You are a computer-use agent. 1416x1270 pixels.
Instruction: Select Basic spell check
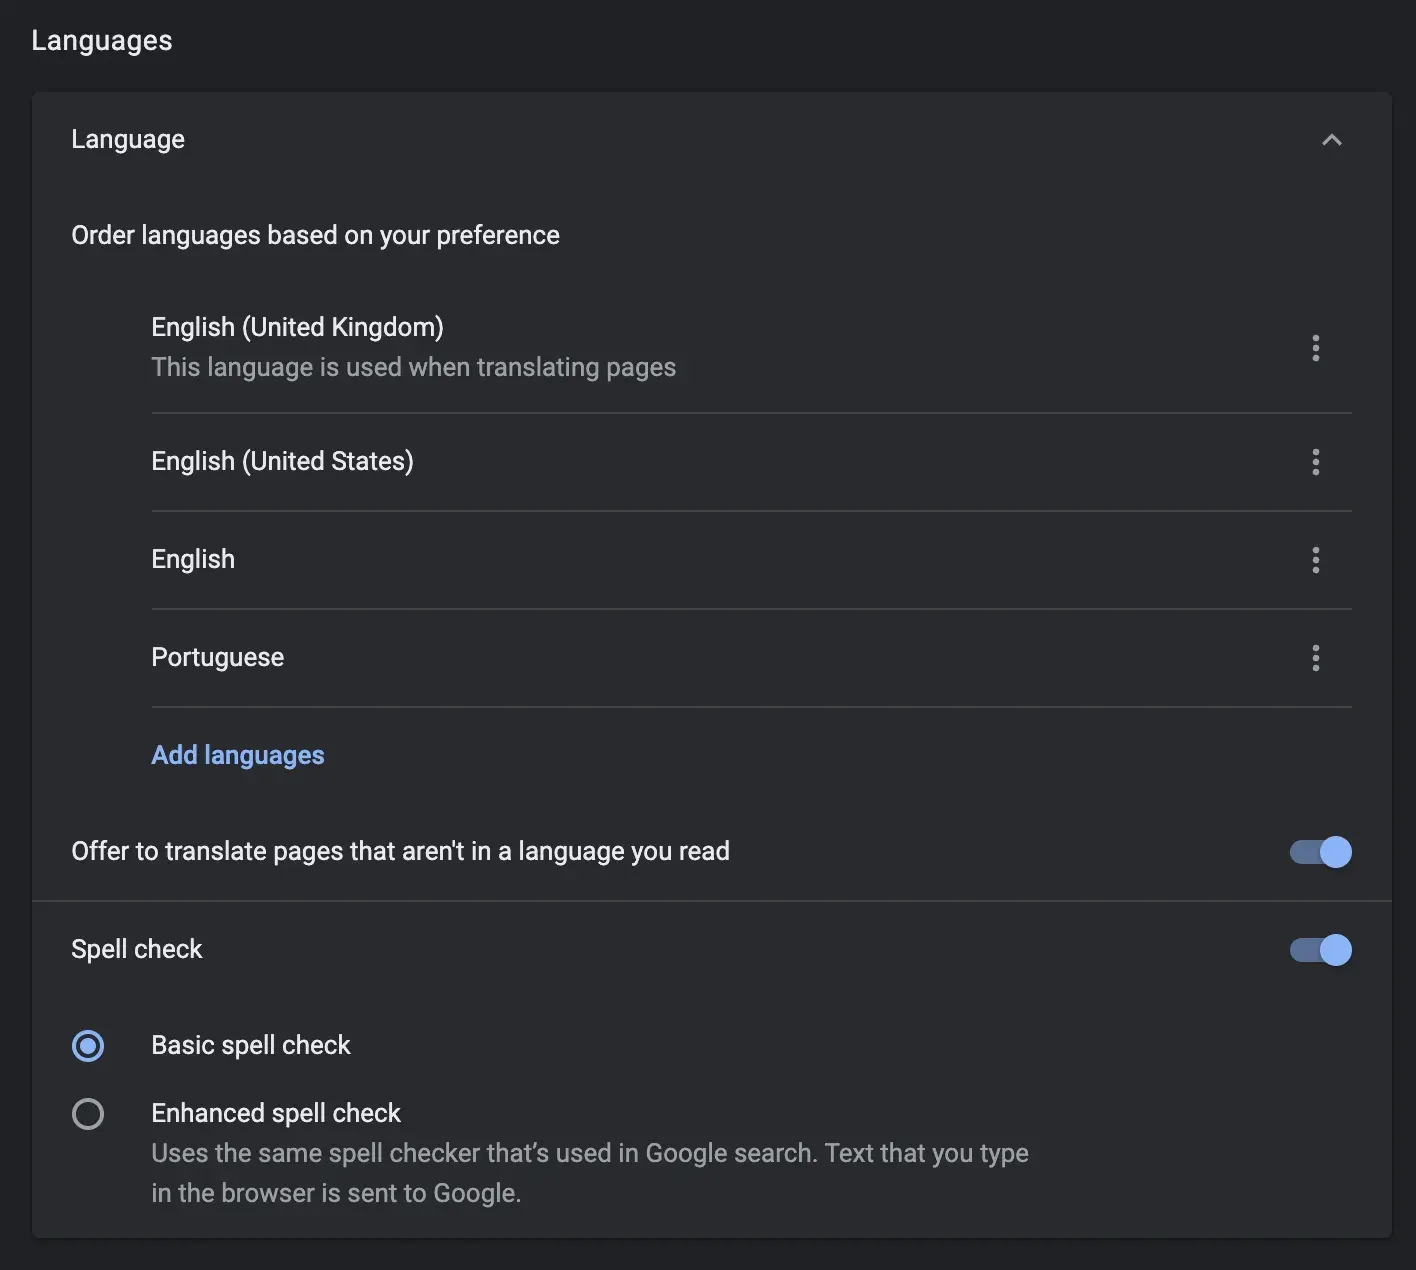coord(88,1045)
